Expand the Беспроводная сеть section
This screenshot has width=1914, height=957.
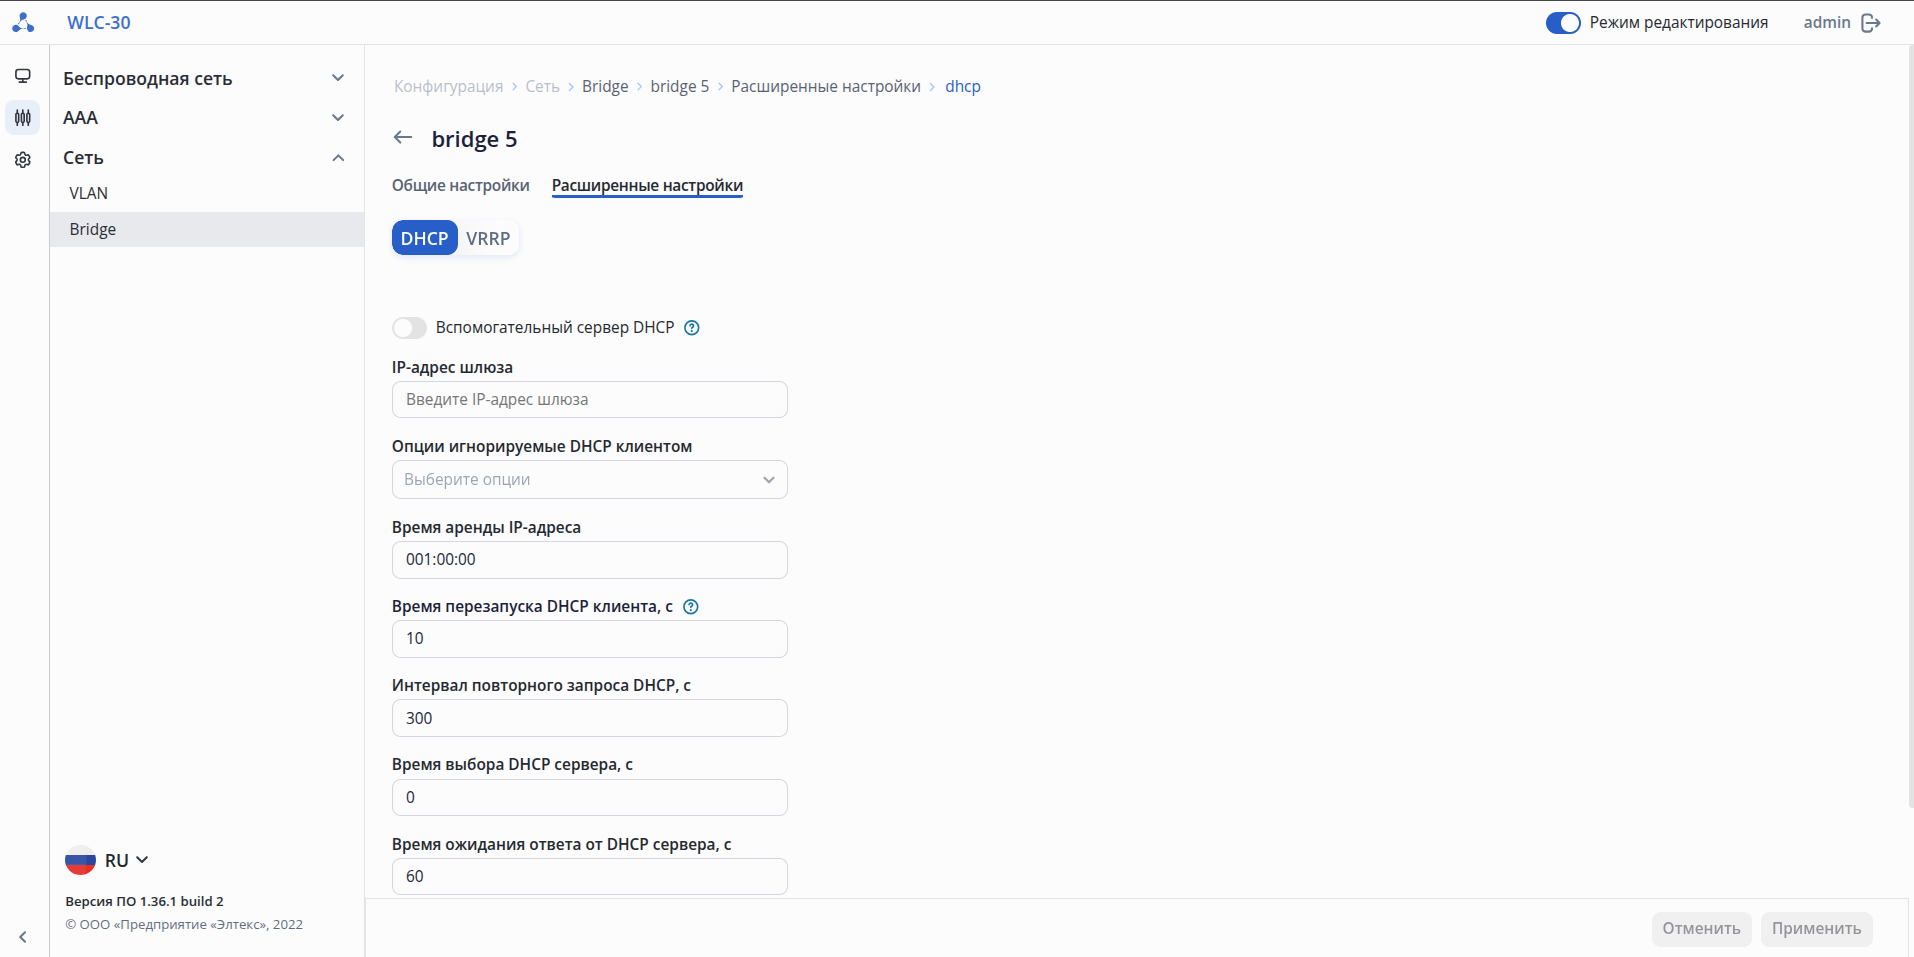point(338,78)
